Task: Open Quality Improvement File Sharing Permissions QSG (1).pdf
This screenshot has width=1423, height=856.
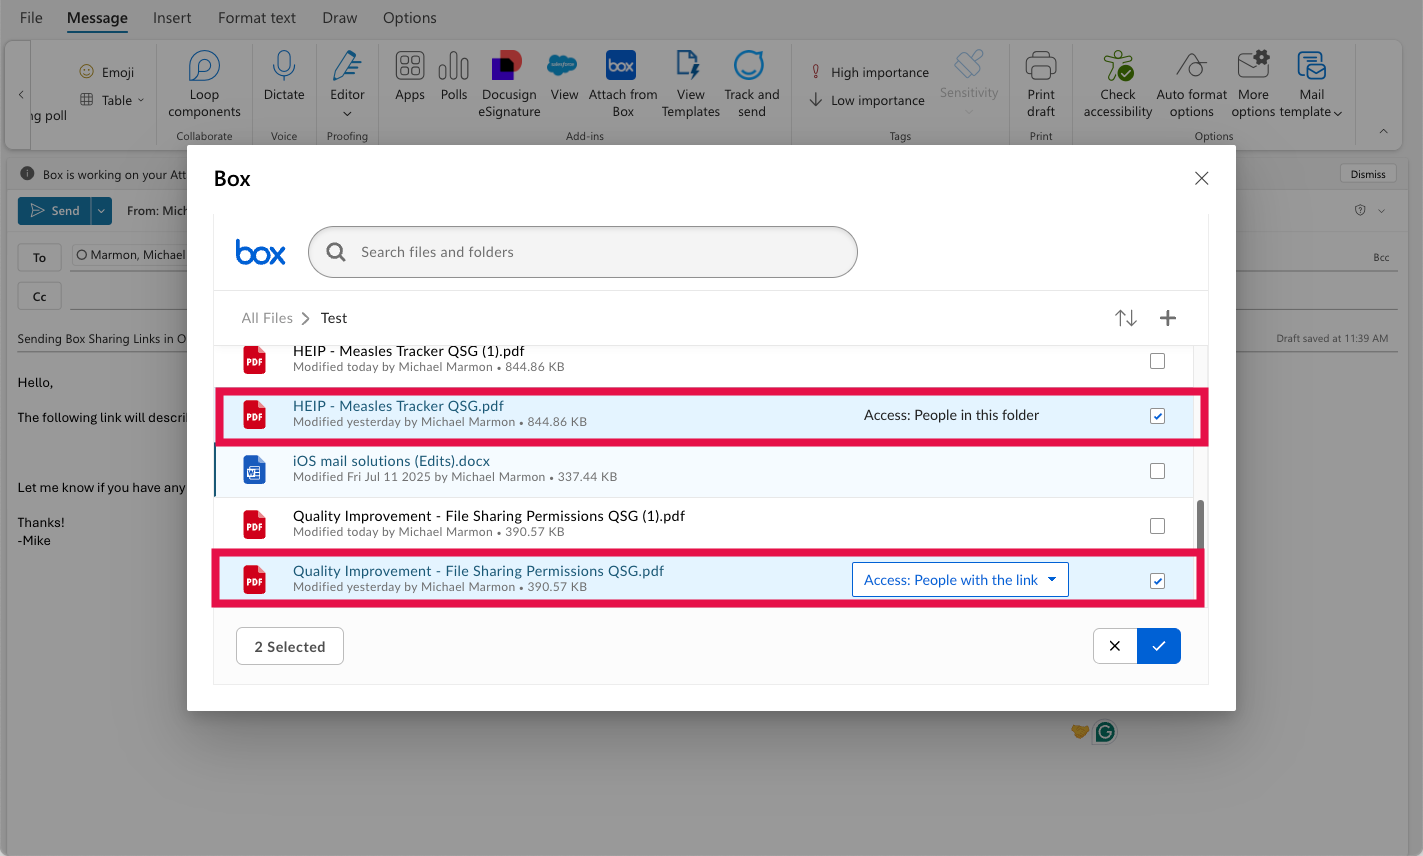Action: [x=489, y=516]
